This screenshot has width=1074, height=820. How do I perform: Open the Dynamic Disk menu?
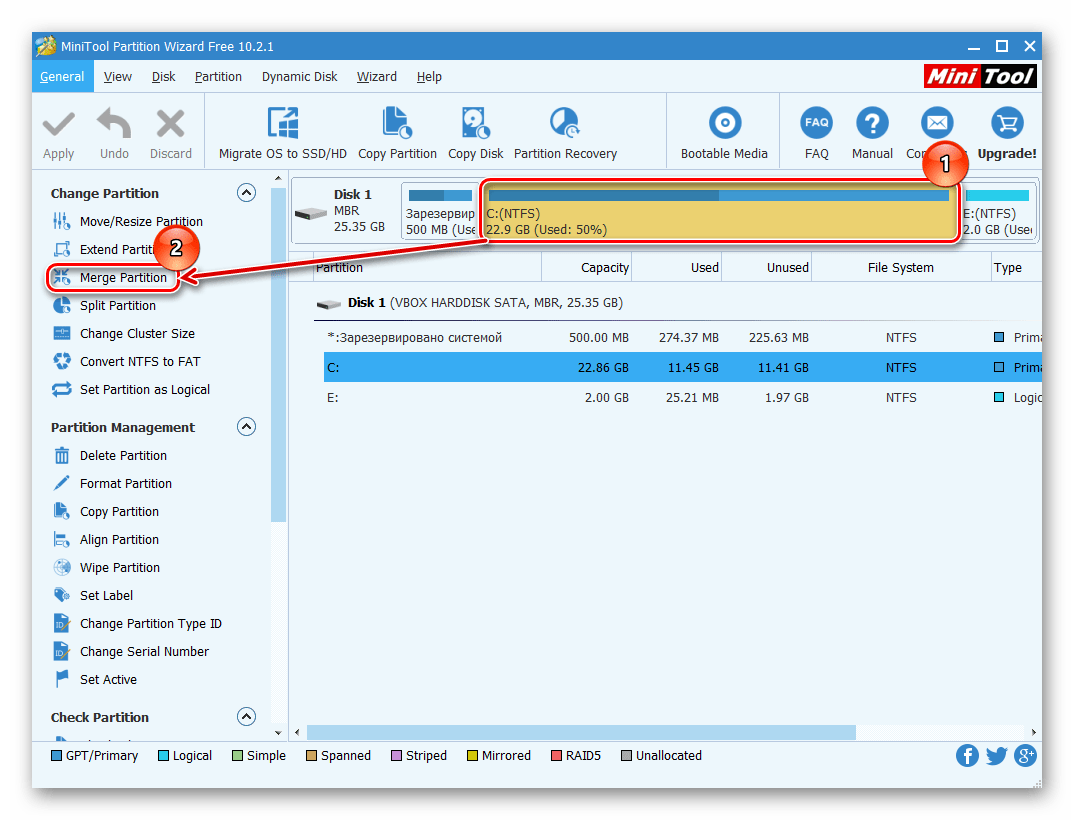tap(299, 77)
